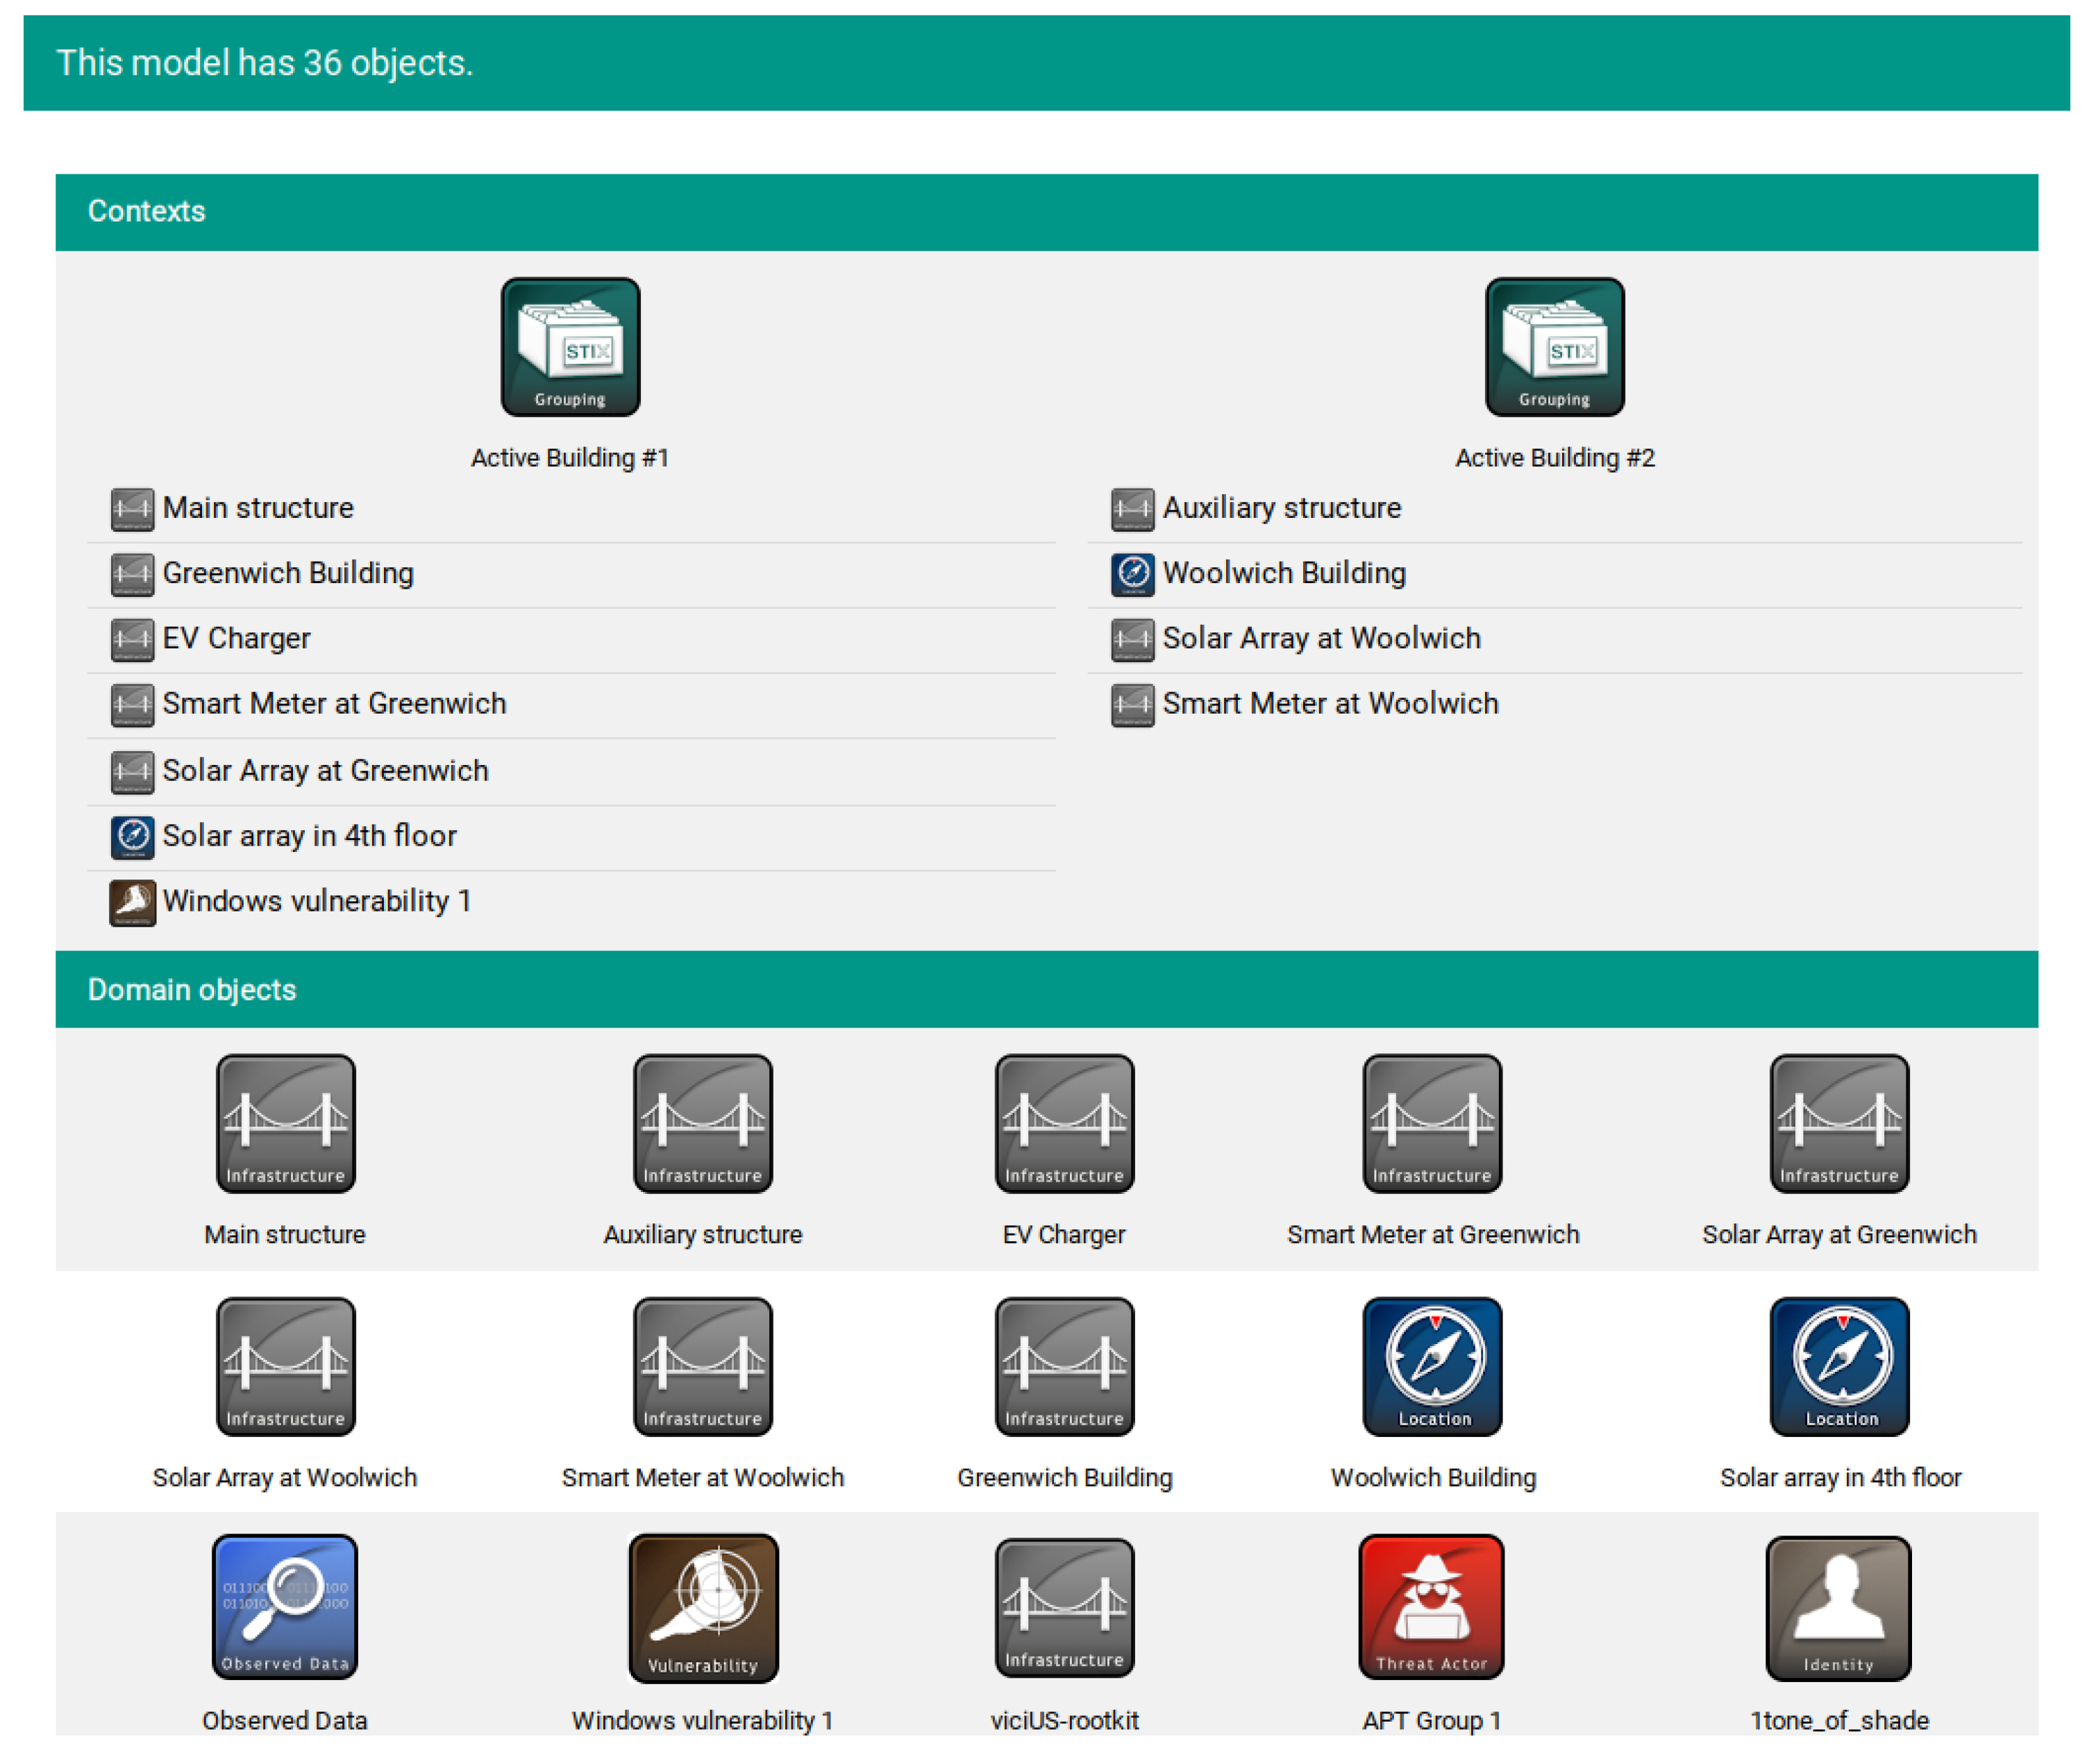Click the Smart Meter at Woolwich infrastructure tile
The height and width of the screenshot is (1764, 2087).
(702, 1366)
